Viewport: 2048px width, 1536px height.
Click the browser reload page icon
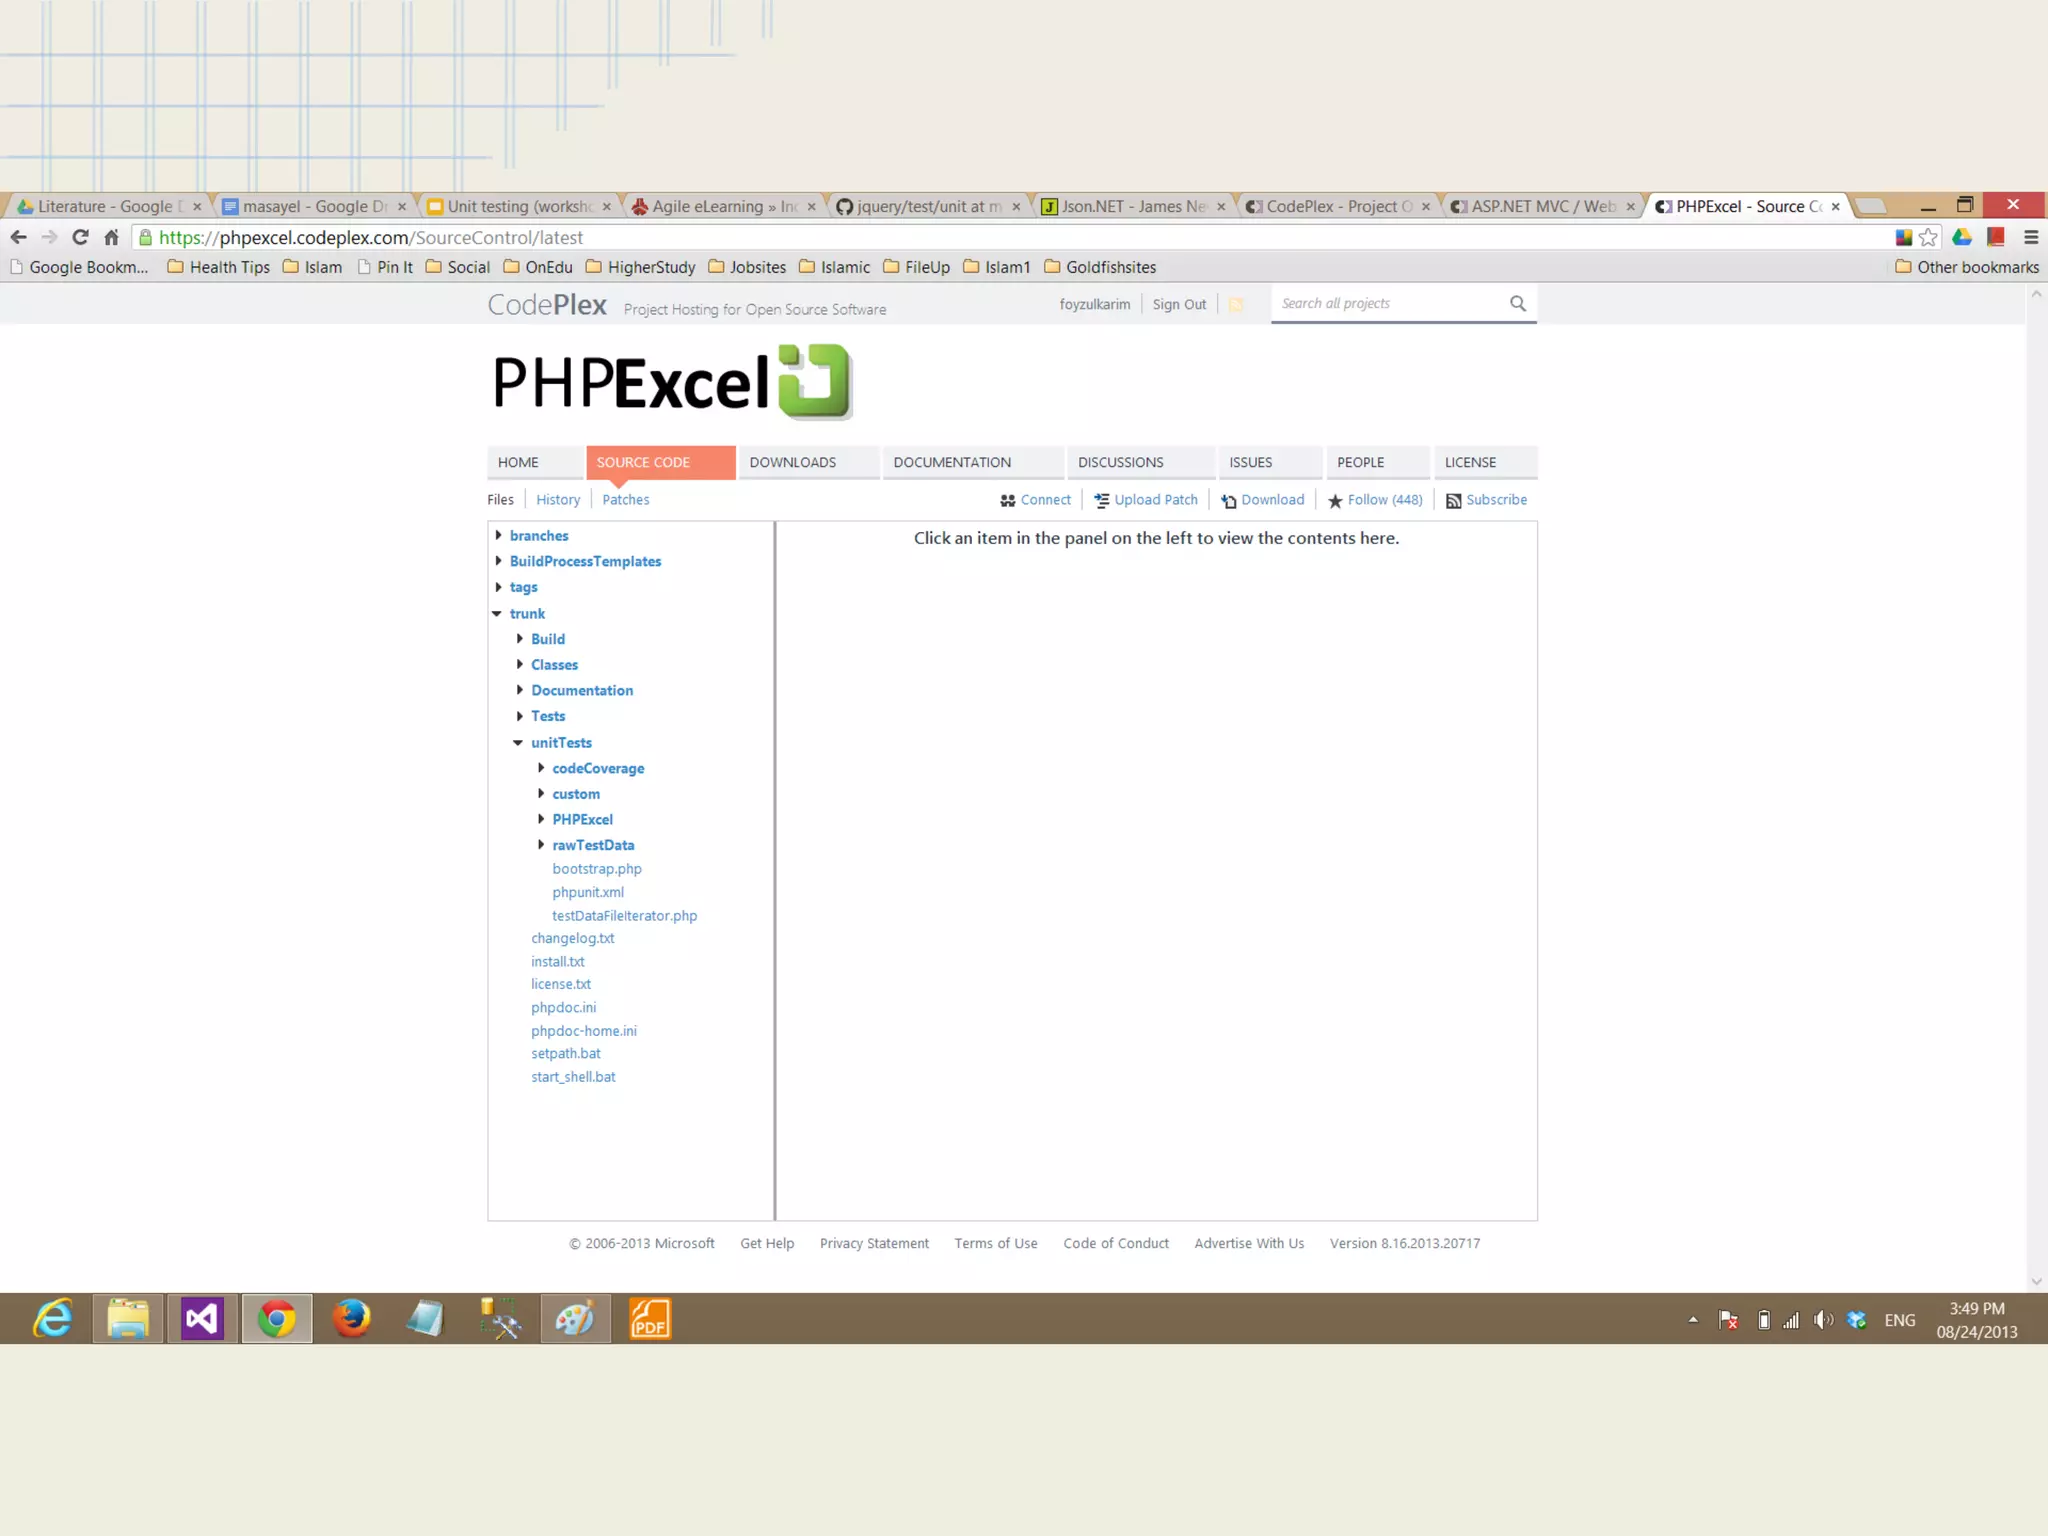[80, 237]
